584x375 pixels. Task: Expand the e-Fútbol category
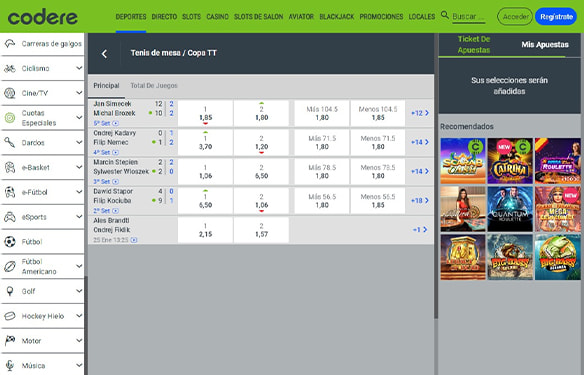79,192
